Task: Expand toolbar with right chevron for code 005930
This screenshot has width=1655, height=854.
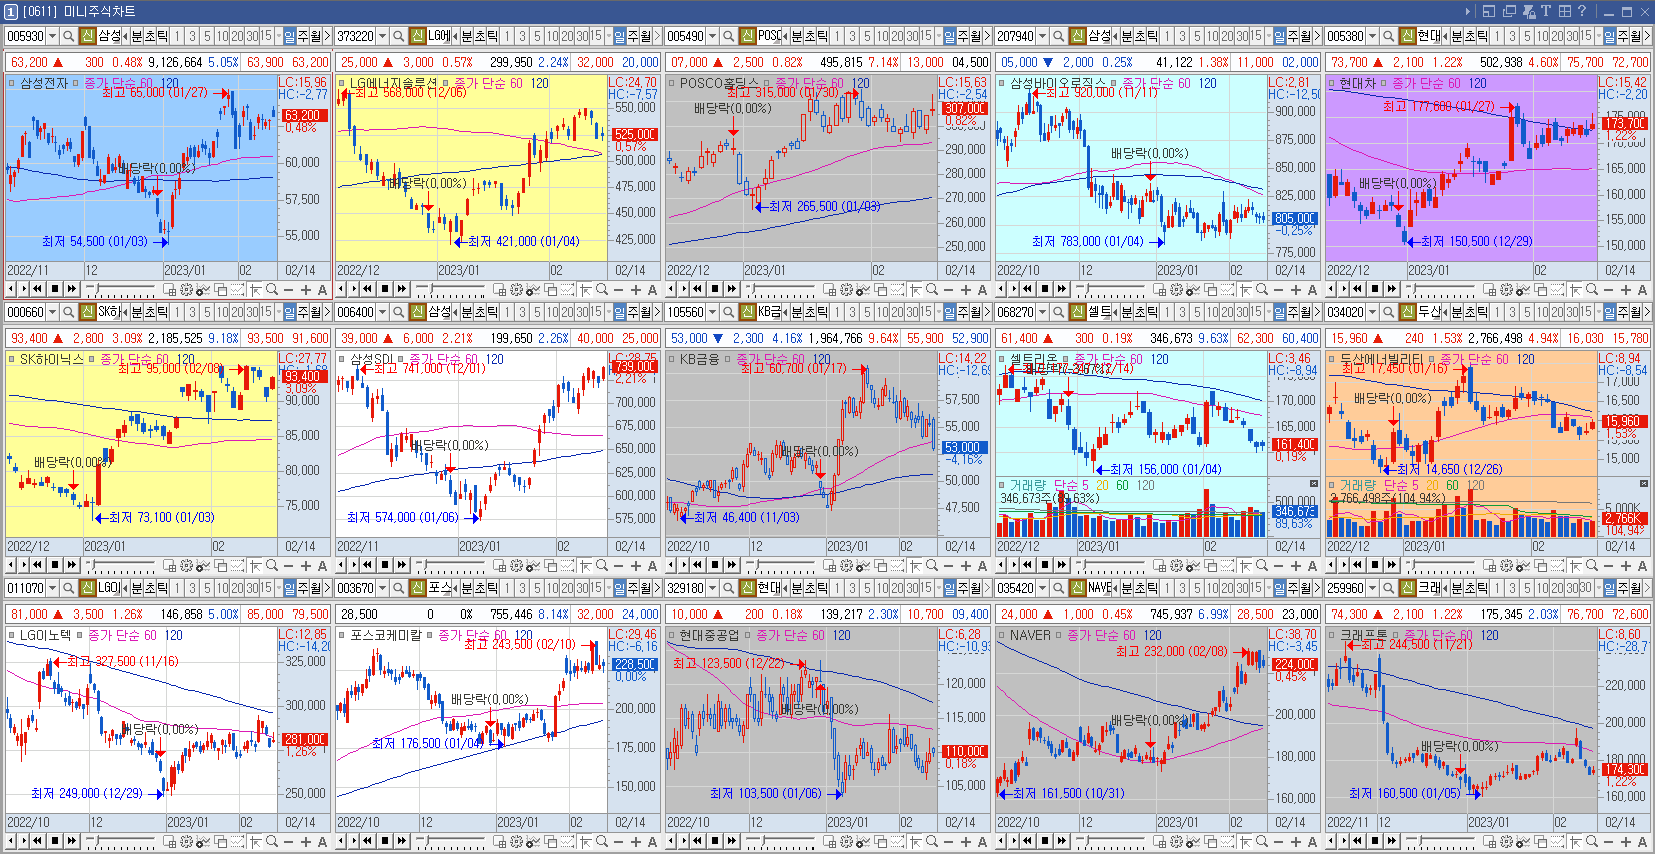Action: click(327, 35)
